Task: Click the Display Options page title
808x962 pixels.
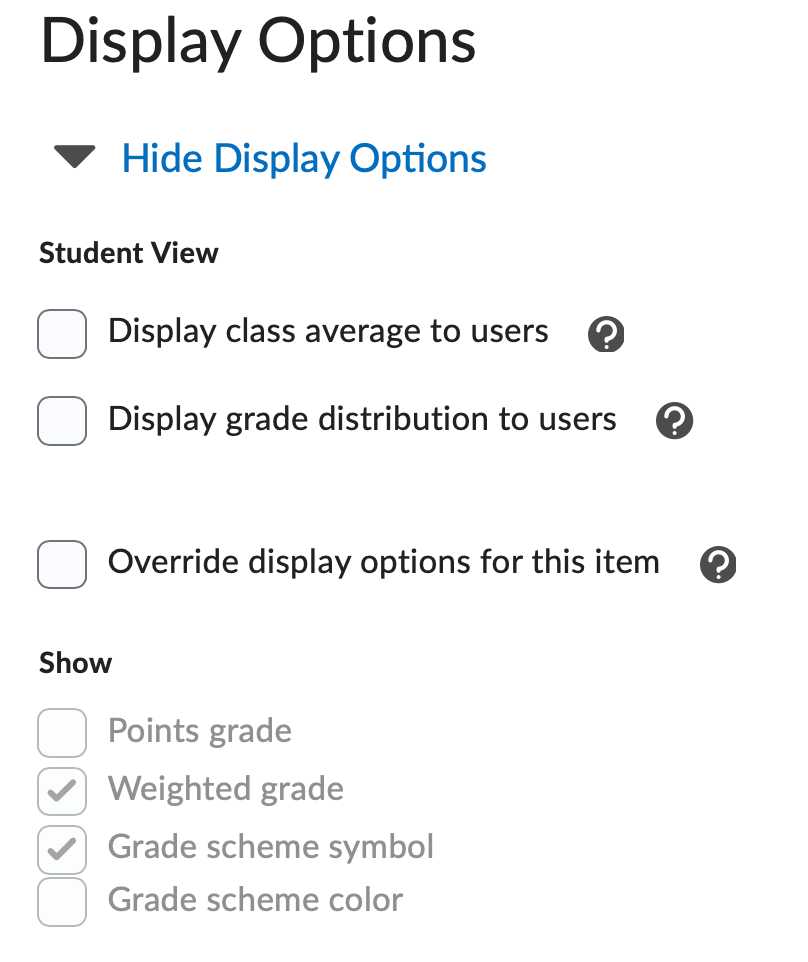Action: pyautogui.click(x=258, y=42)
